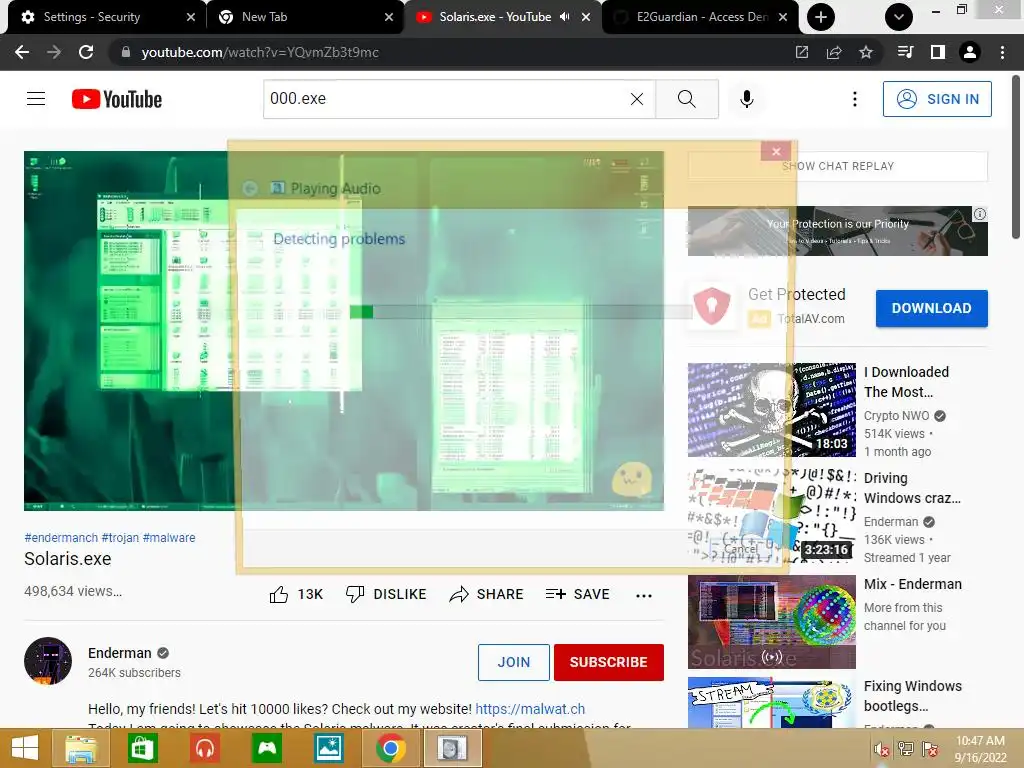1024x768 pixels.
Task: Click DISLIKE button
Action: [386, 594]
